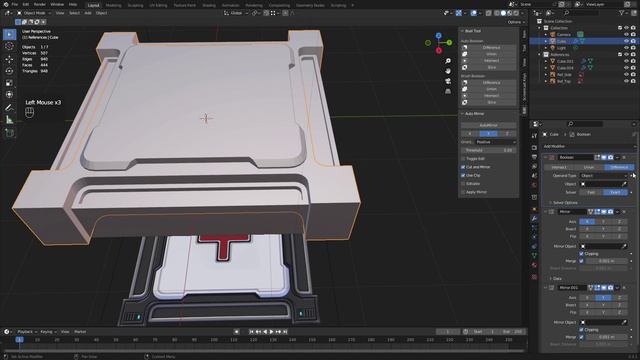Screen dimensions: 640x360
Task: Toggle the Apply Mirror checkbox
Action: (463, 192)
